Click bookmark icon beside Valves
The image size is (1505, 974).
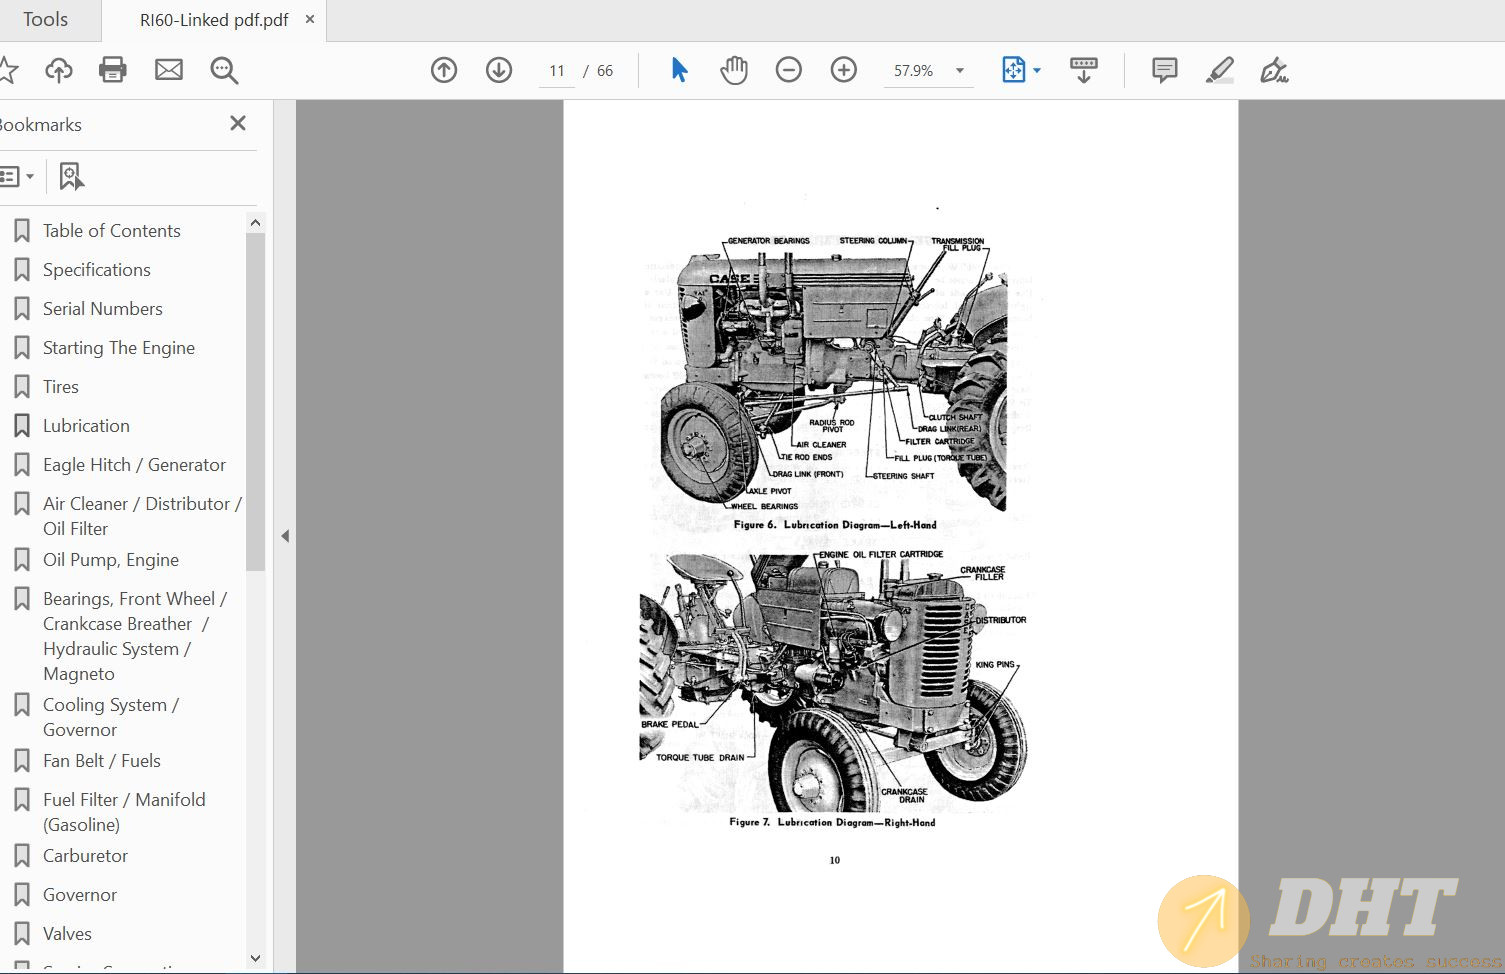[x=22, y=934]
